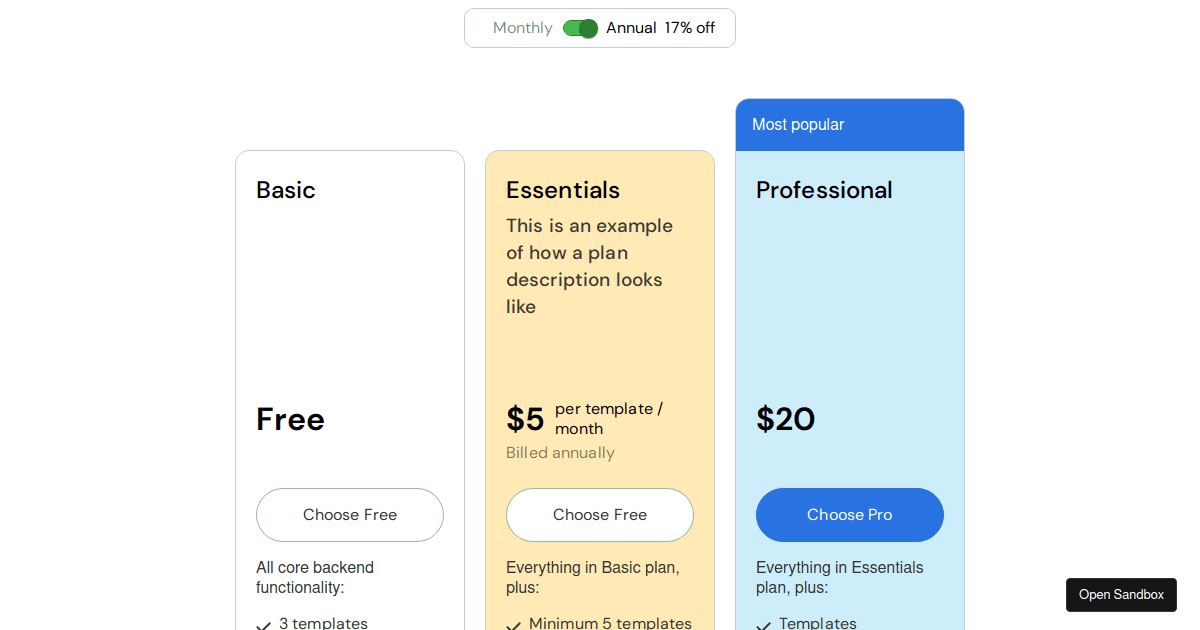The image size is (1200, 630).
Task: Click the Most popular banner
Action: click(x=849, y=124)
